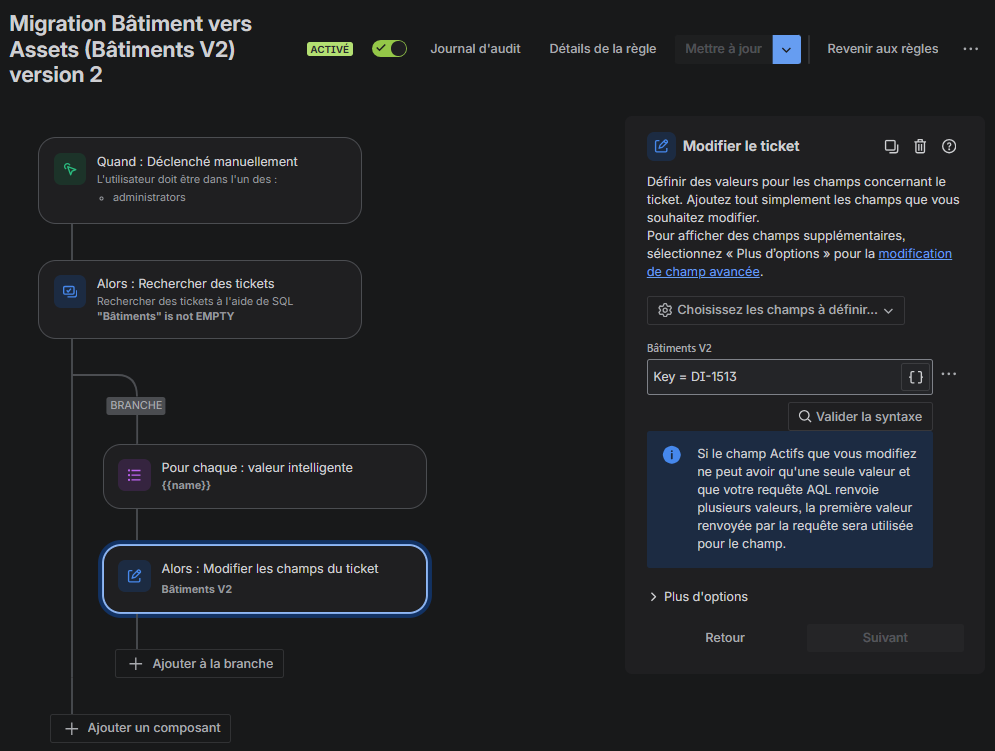Open Journal d'audit
995x751 pixels.
(x=475, y=49)
